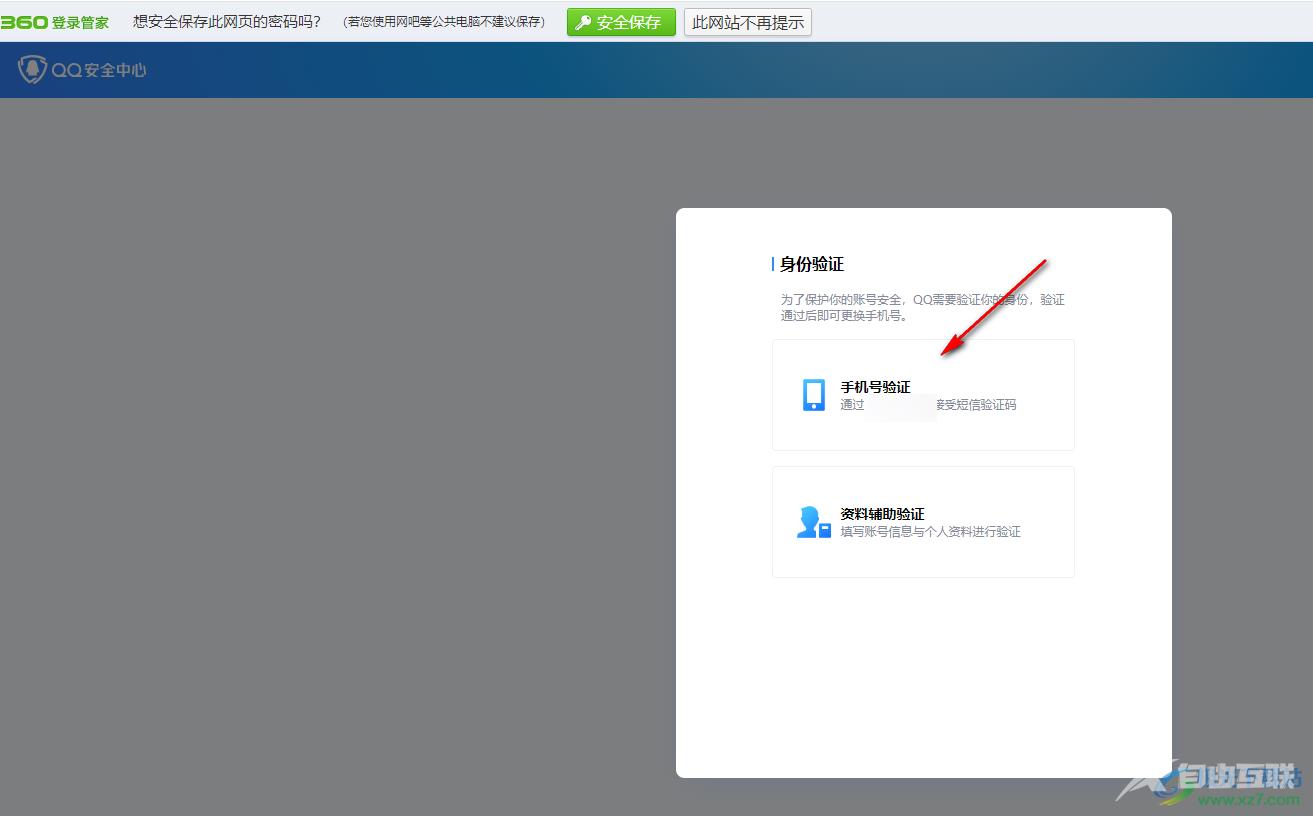The width and height of the screenshot is (1313, 816).
Task: Click the green 安全保存 button
Action: click(621, 22)
